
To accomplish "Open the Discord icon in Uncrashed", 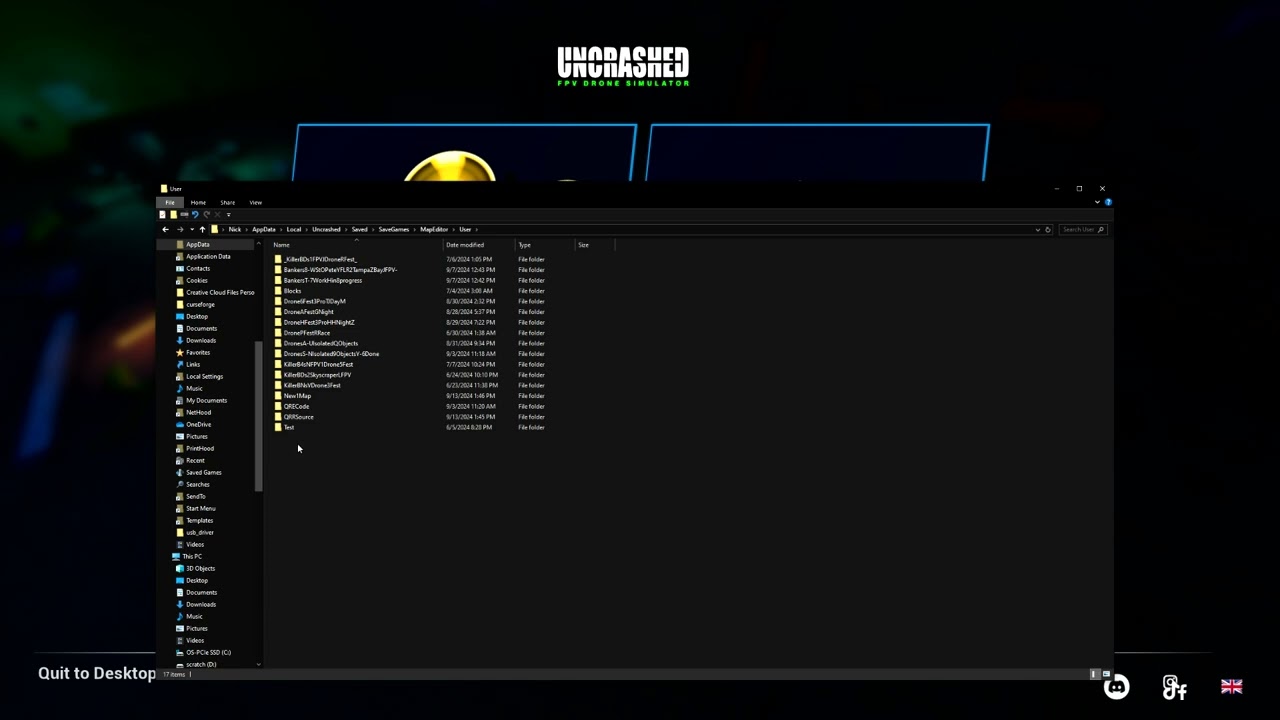I will (1117, 686).
